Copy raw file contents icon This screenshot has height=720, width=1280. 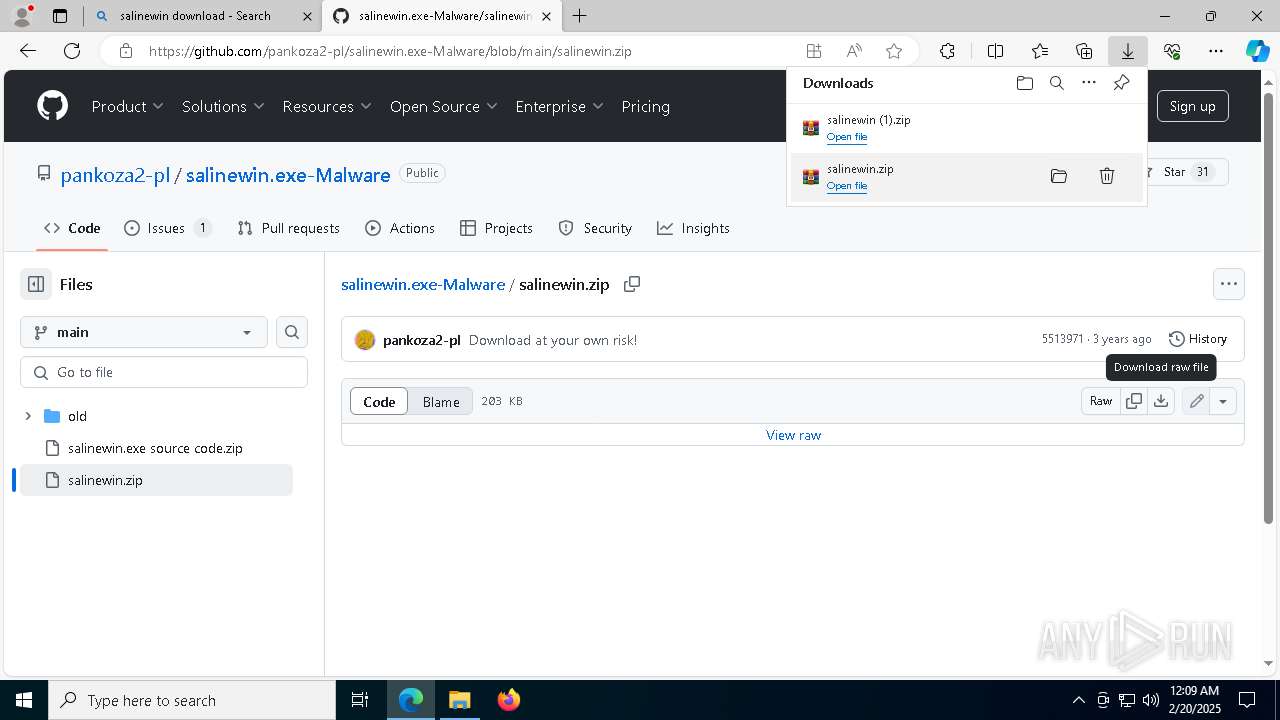tap(1134, 401)
